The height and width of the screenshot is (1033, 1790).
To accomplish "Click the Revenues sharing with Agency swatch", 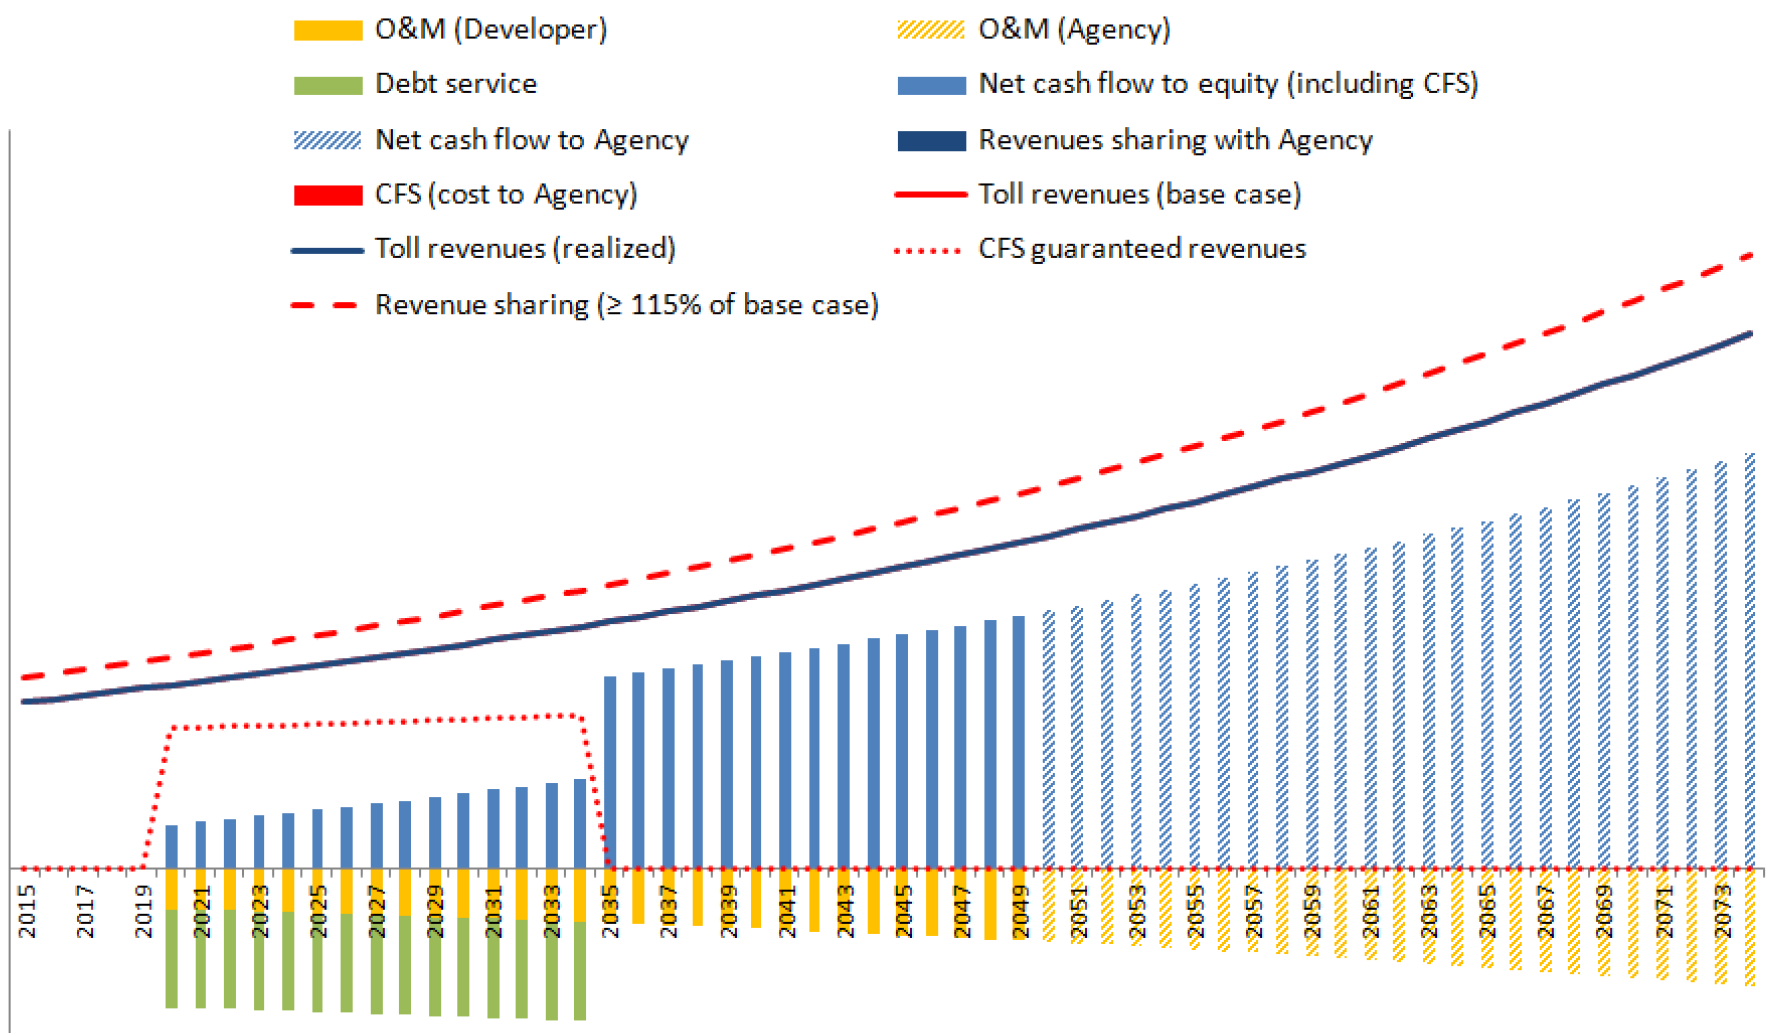I will pyautogui.click(x=931, y=140).
